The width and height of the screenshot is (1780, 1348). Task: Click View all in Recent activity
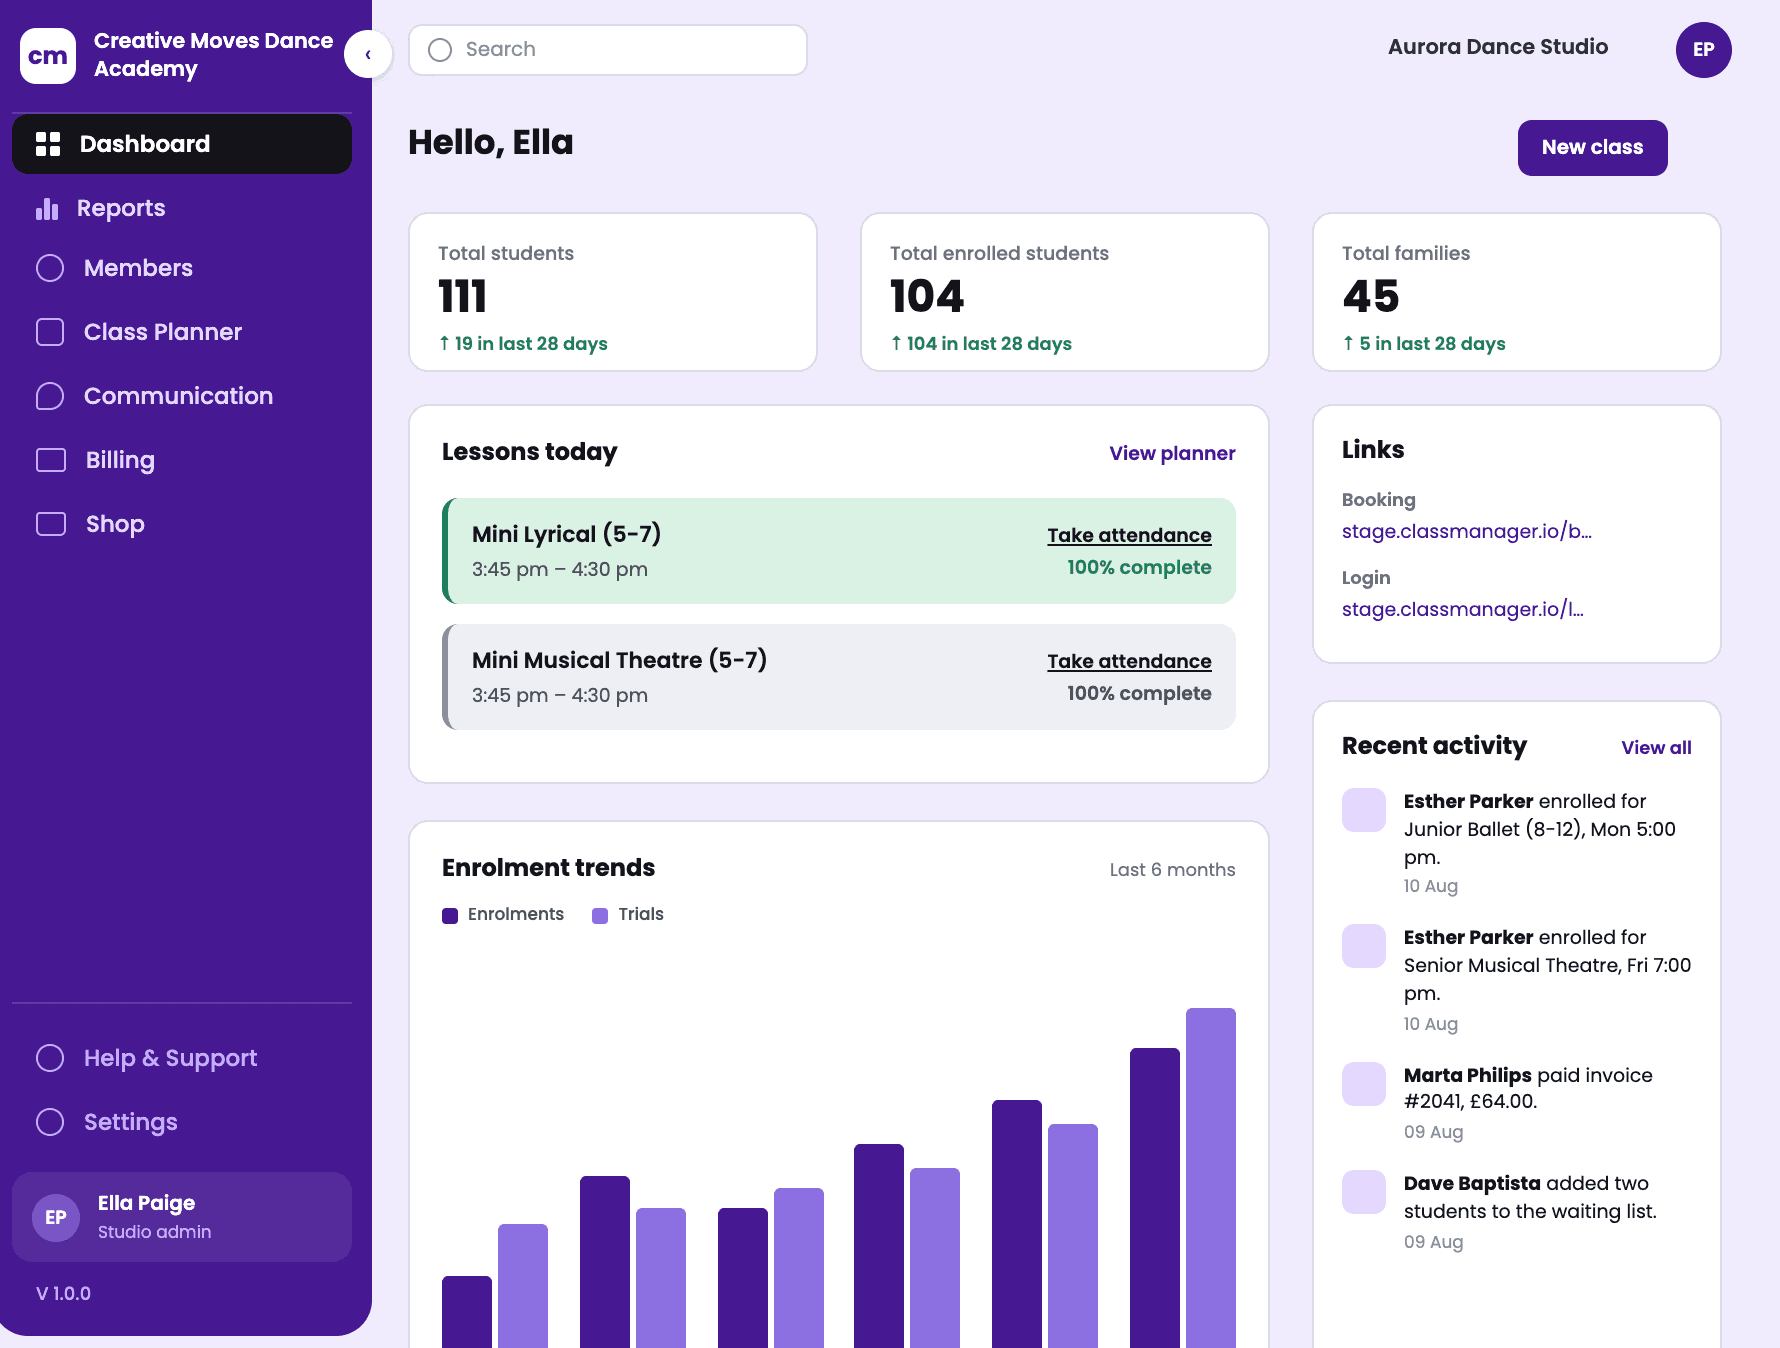[1656, 747]
